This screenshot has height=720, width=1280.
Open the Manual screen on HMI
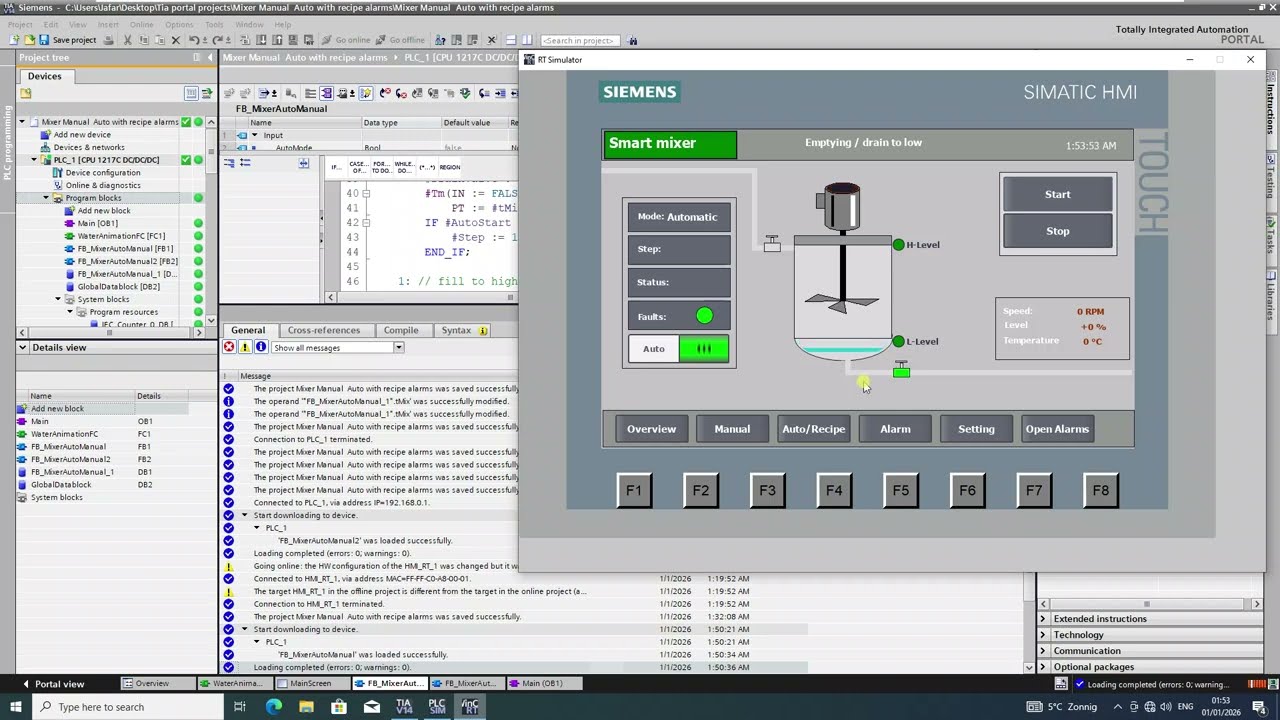[732, 429]
